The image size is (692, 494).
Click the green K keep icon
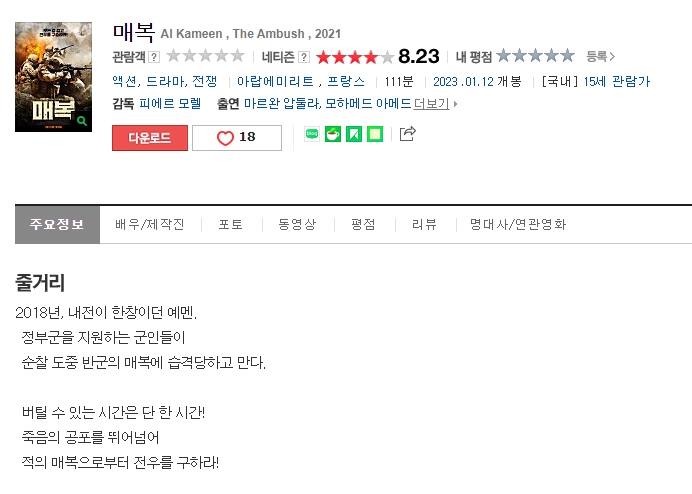click(354, 134)
